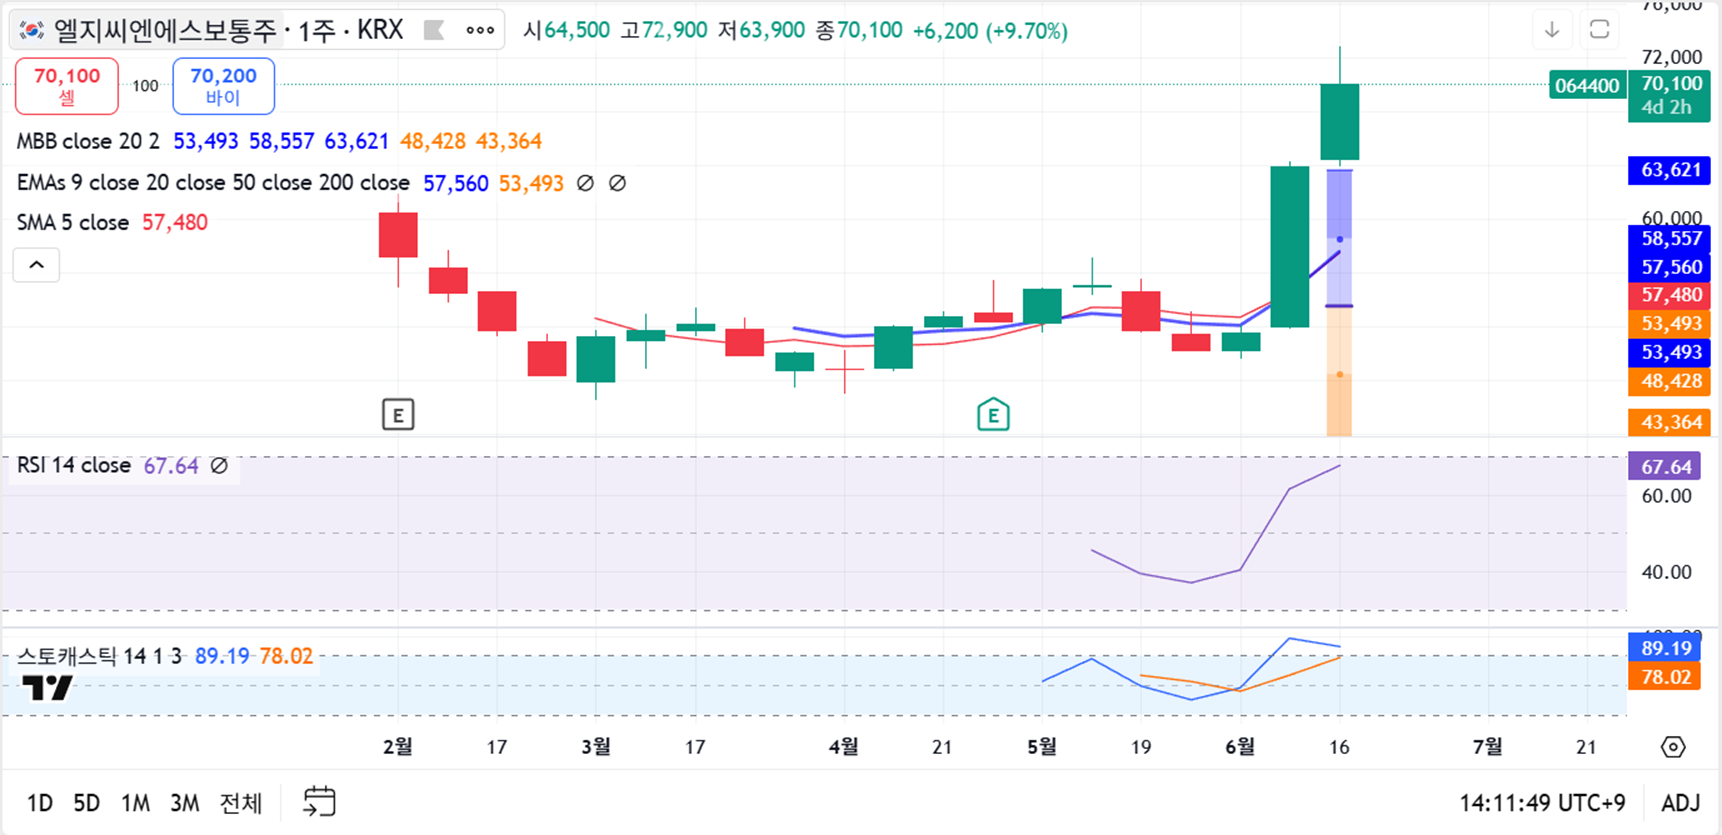This screenshot has width=1722, height=835.
Task: Click the South Korea flag symbol icon
Action: pyautogui.click(x=32, y=30)
